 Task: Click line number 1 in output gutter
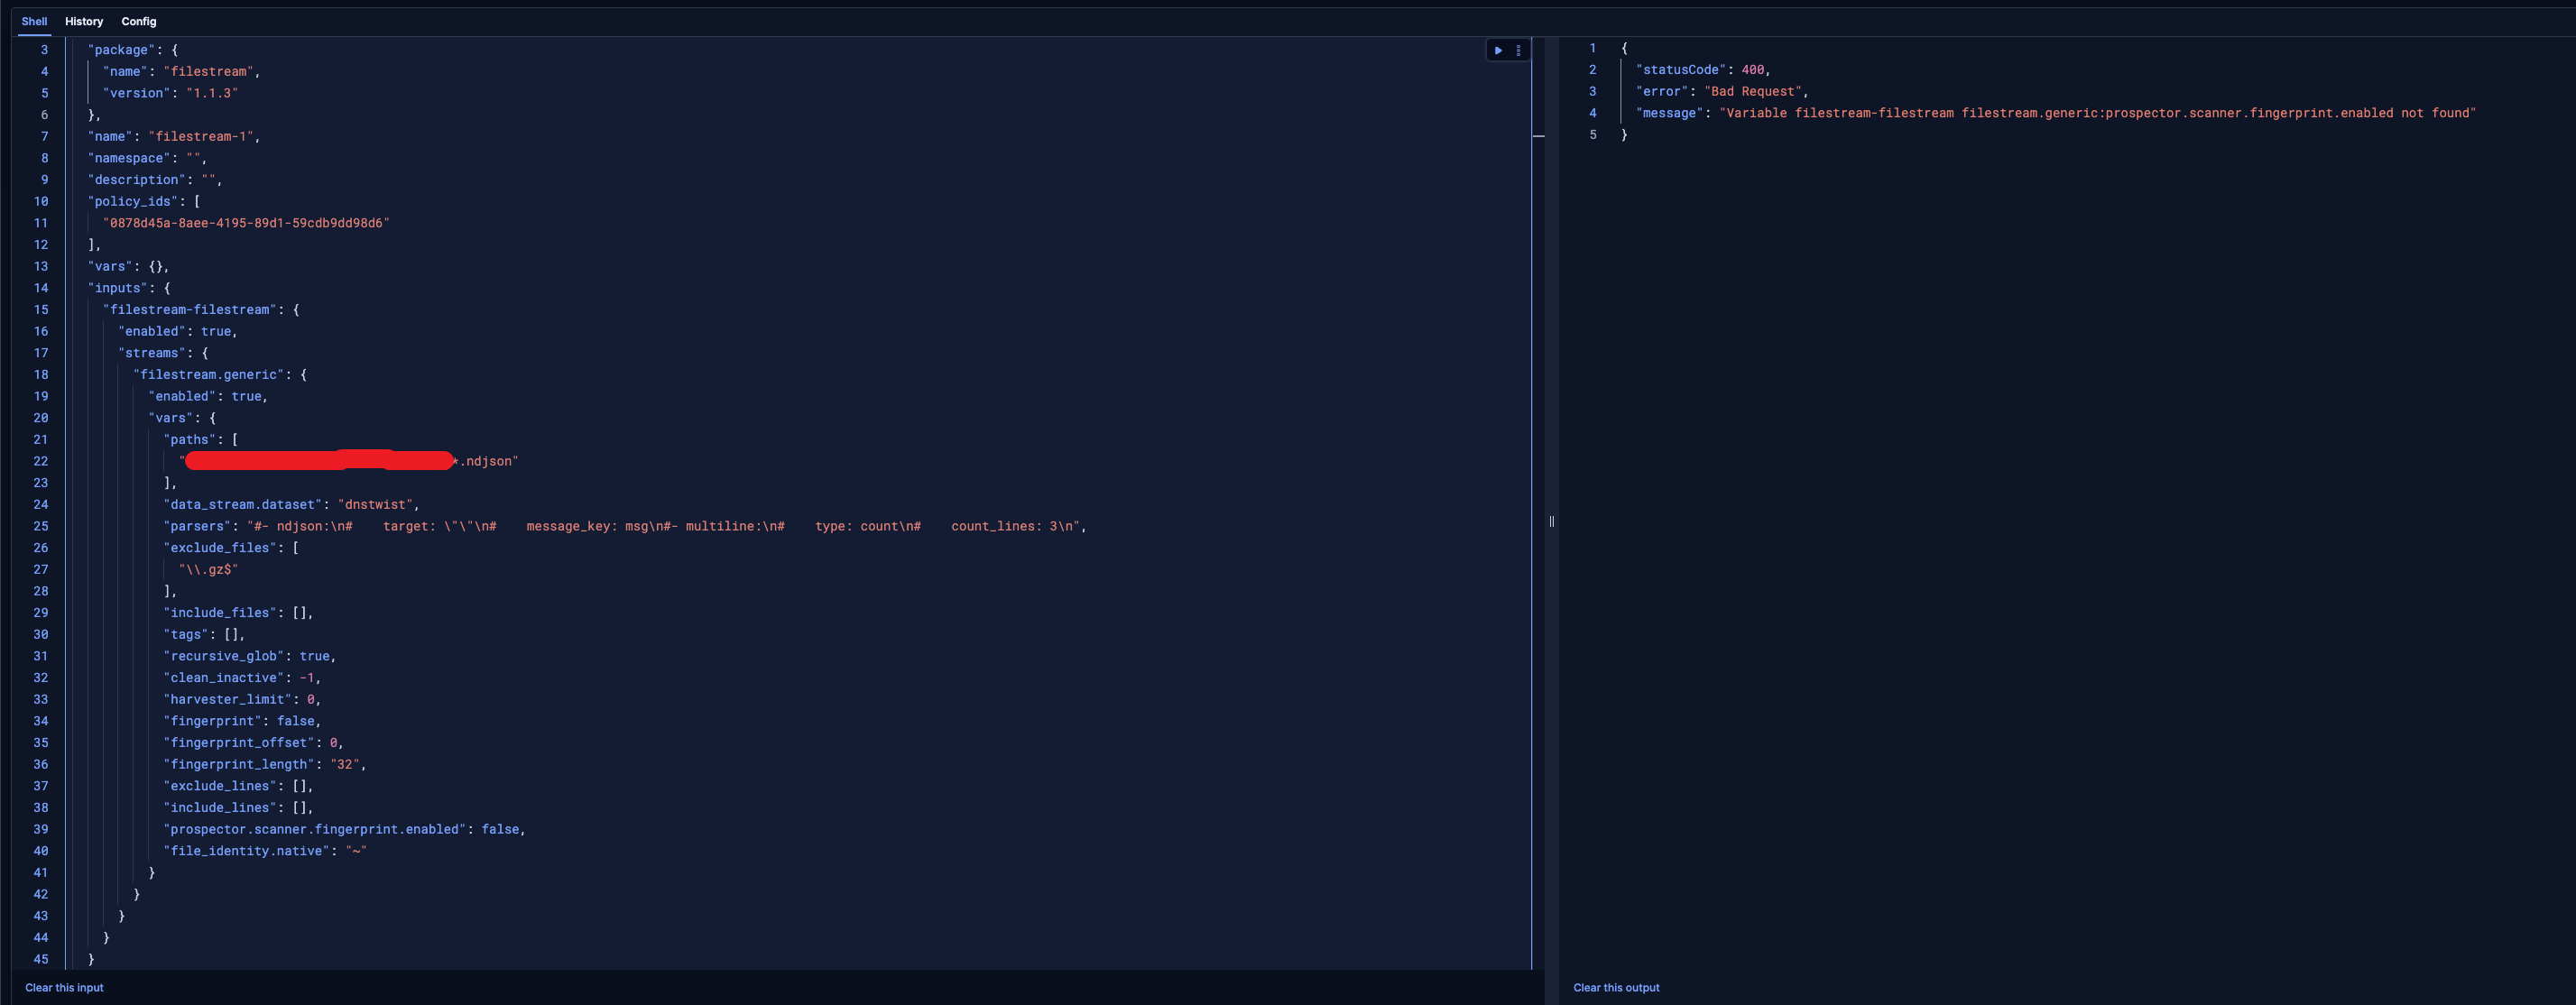click(1593, 48)
